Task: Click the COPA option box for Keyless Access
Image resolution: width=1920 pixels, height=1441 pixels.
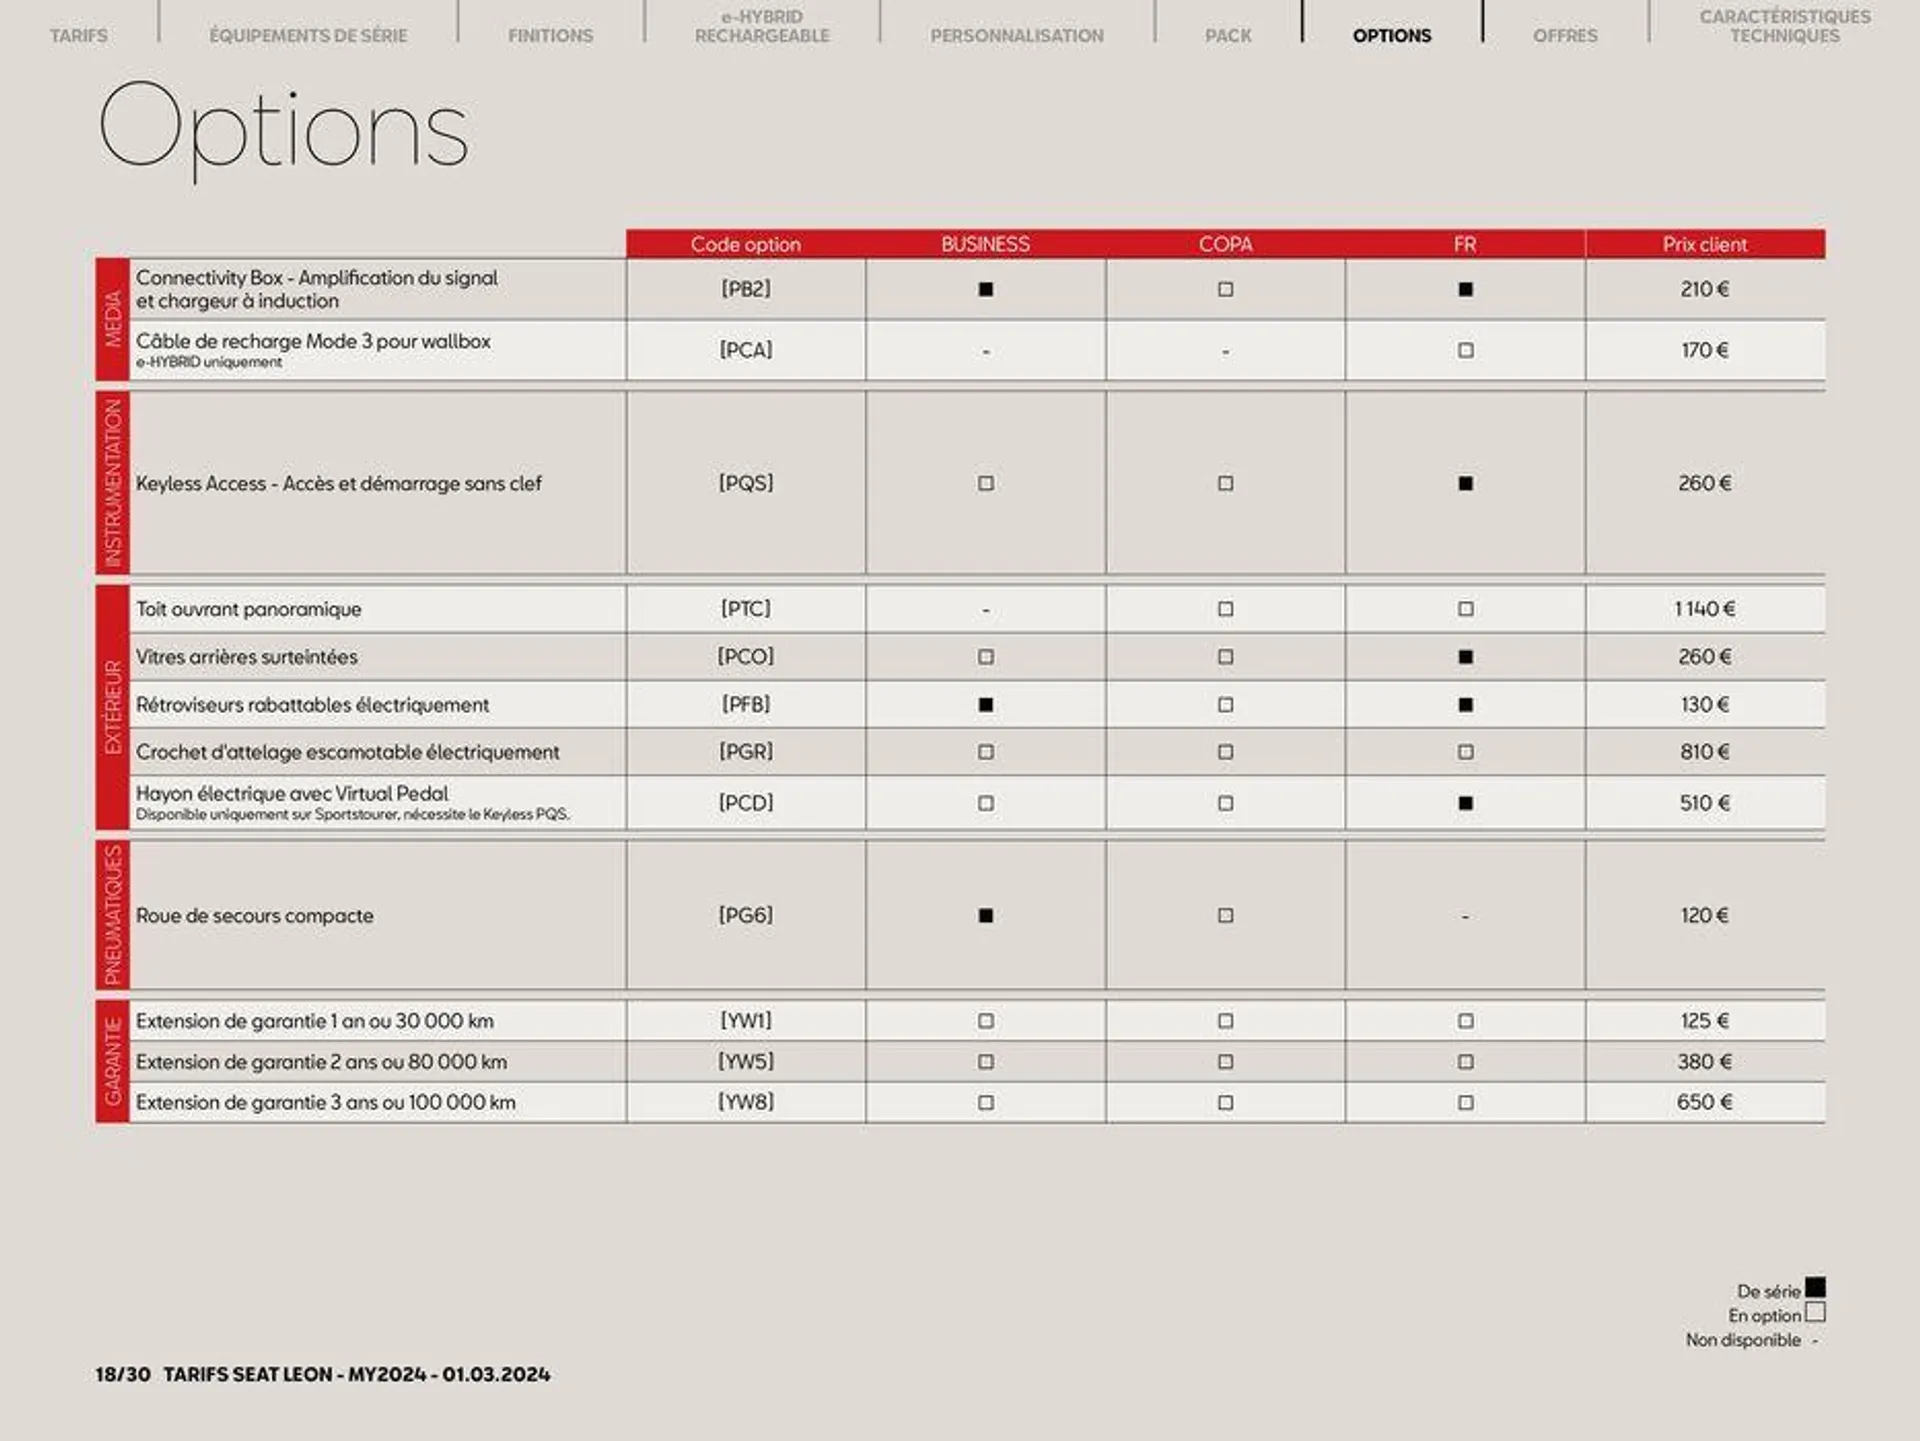Action: click(1226, 483)
